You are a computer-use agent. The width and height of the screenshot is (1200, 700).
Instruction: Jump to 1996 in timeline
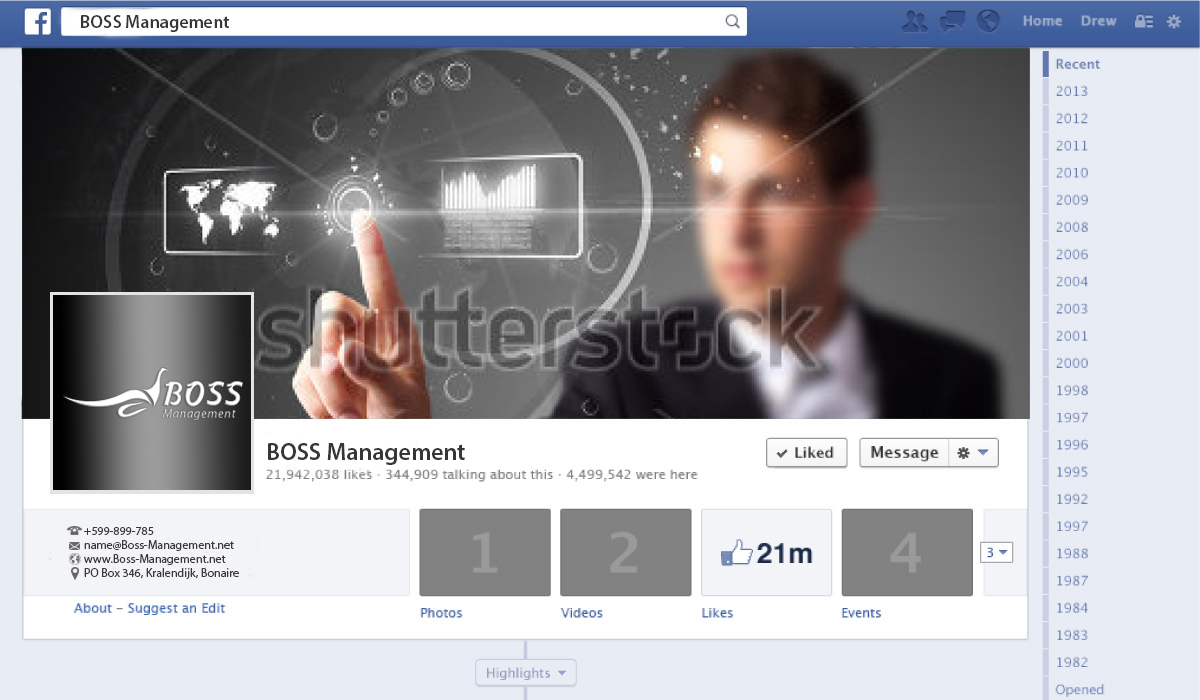pyautogui.click(x=1071, y=444)
